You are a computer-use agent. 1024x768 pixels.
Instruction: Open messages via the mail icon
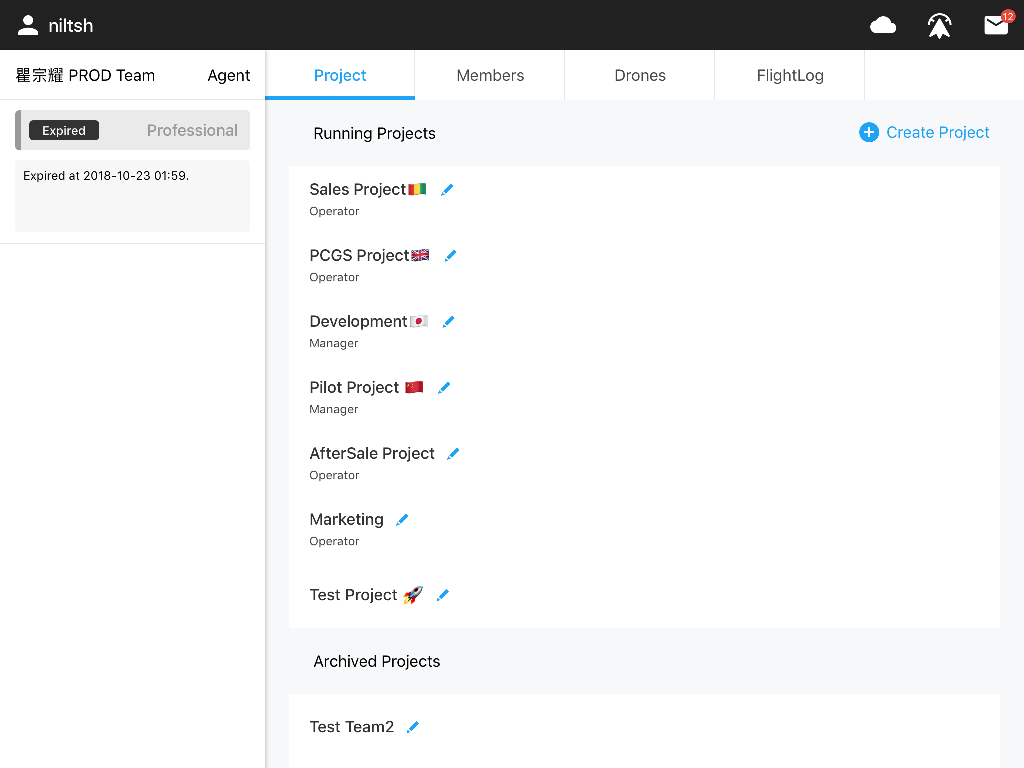(x=996, y=24)
